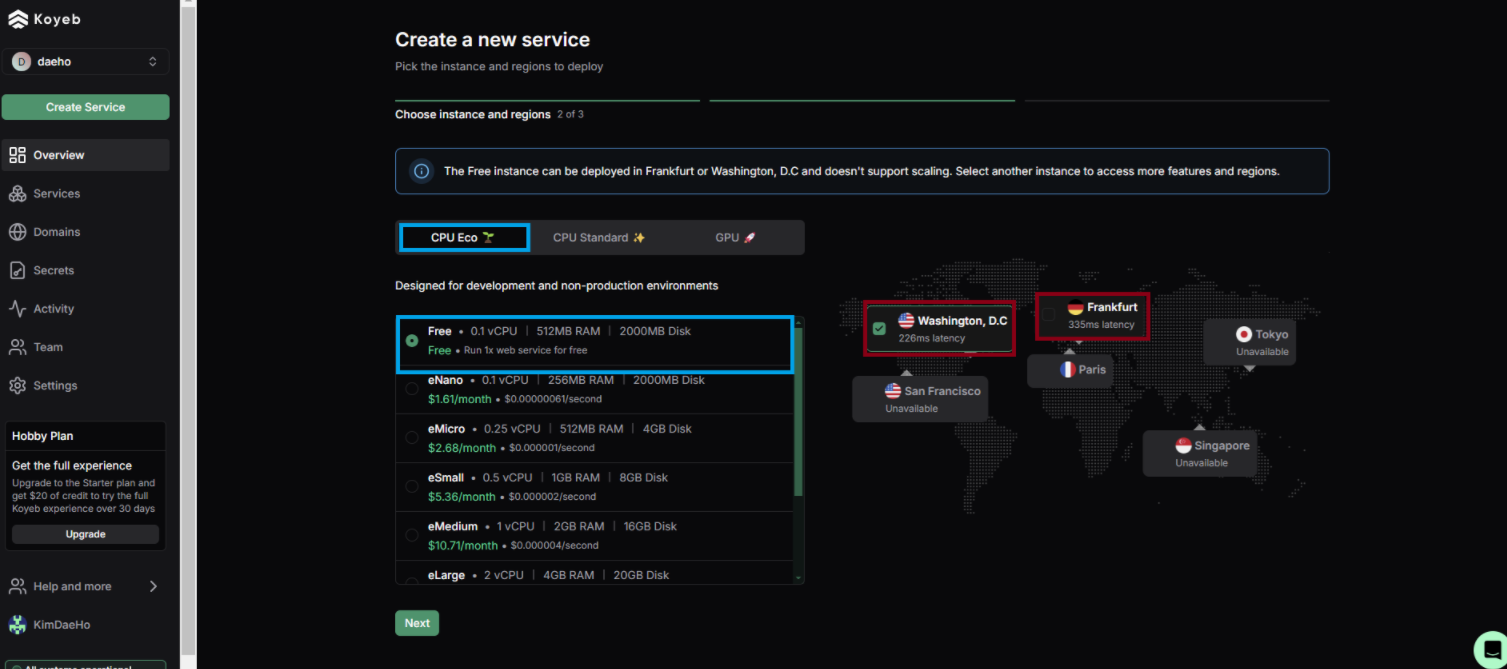The width and height of the screenshot is (1507, 669).
Task: Click the $10.71/month eMedium price
Action: coord(463,546)
